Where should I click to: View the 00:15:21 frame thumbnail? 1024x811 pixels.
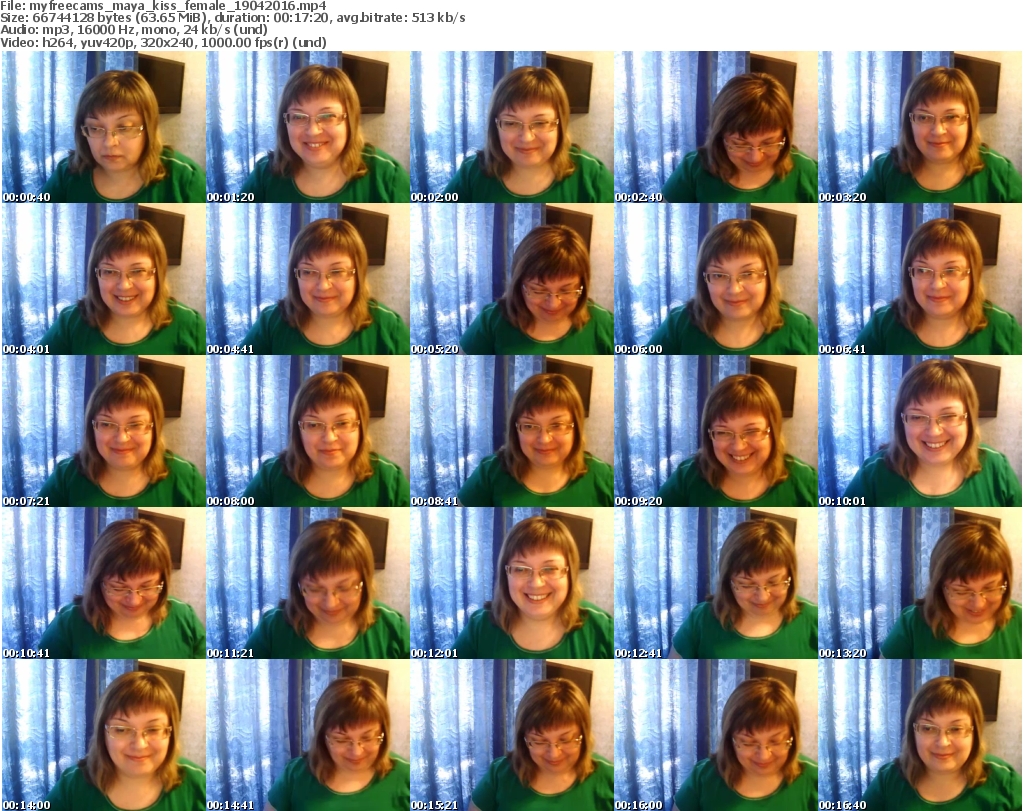(x=512, y=735)
